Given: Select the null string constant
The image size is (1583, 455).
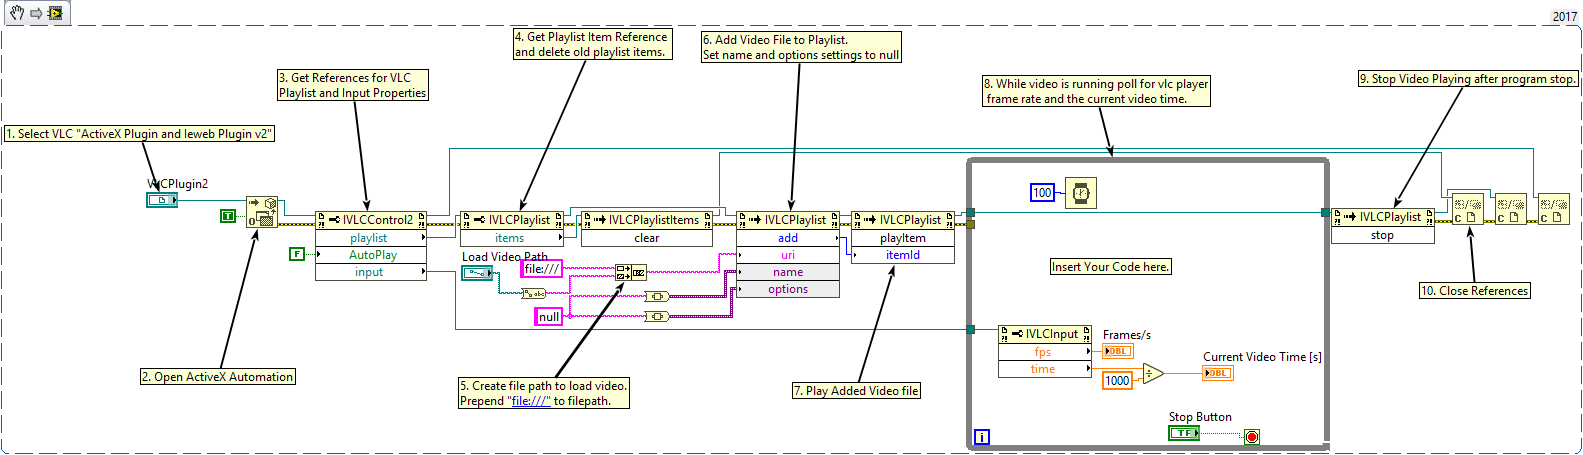Looking at the screenshot, I should (549, 317).
